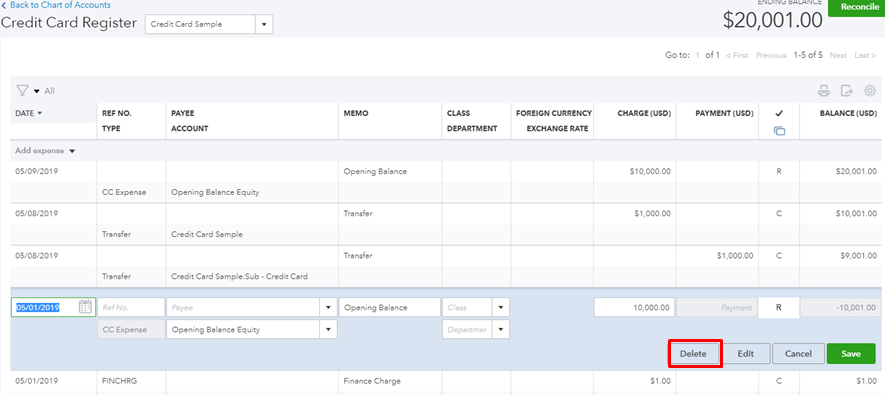Click the REF NO. column header
The width and height of the screenshot is (885, 395).
pyautogui.click(x=116, y=113)
